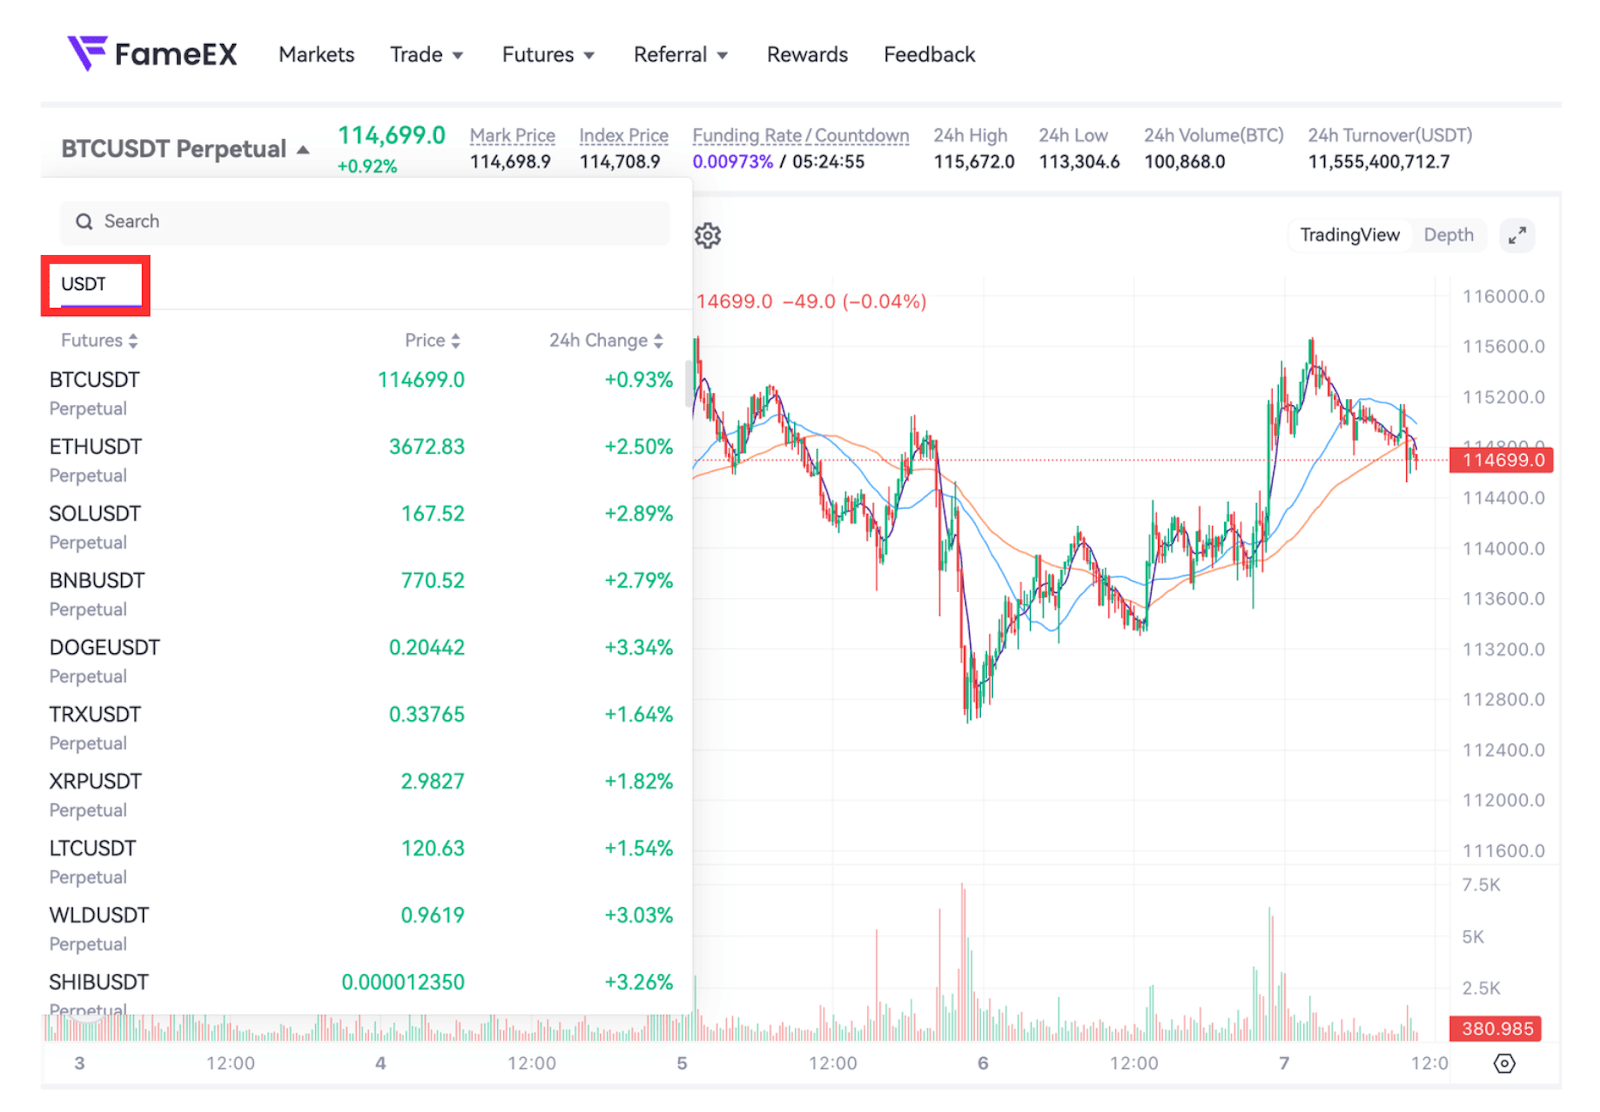
Task: Expand chart to fullscreen
Action: (x=1517, y=236)
